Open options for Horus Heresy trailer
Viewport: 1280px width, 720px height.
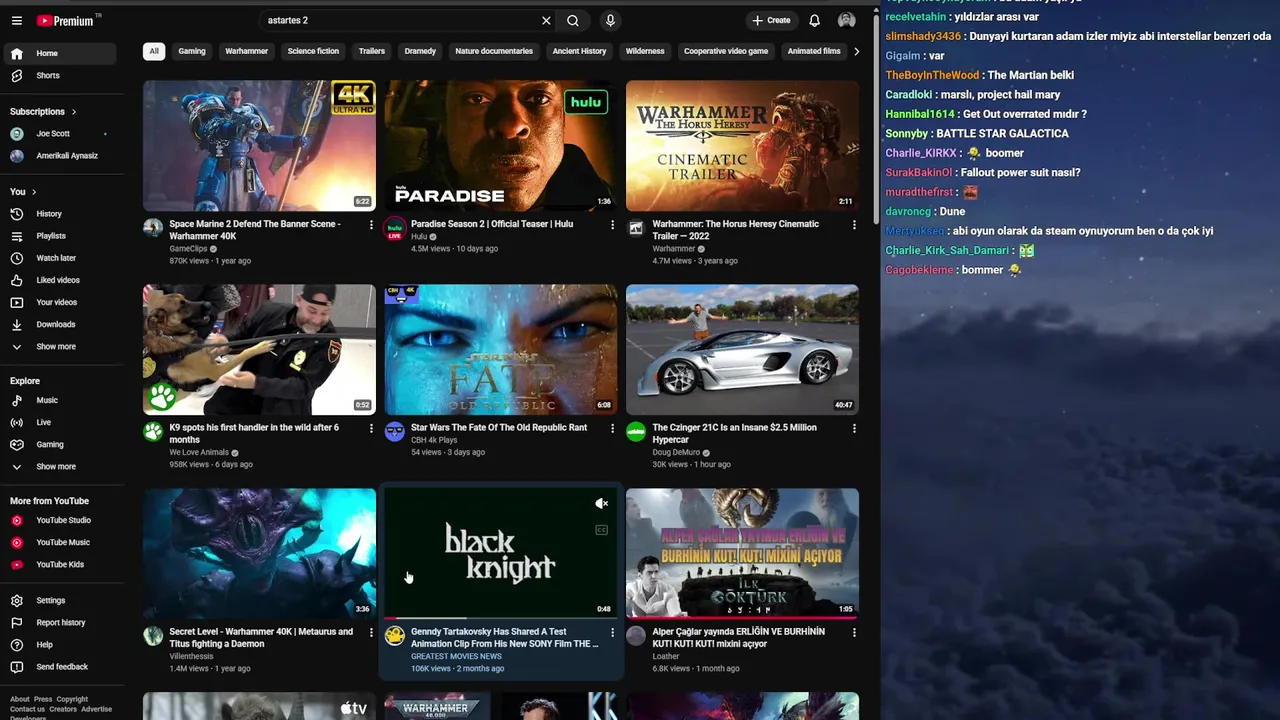click(854, 225)
